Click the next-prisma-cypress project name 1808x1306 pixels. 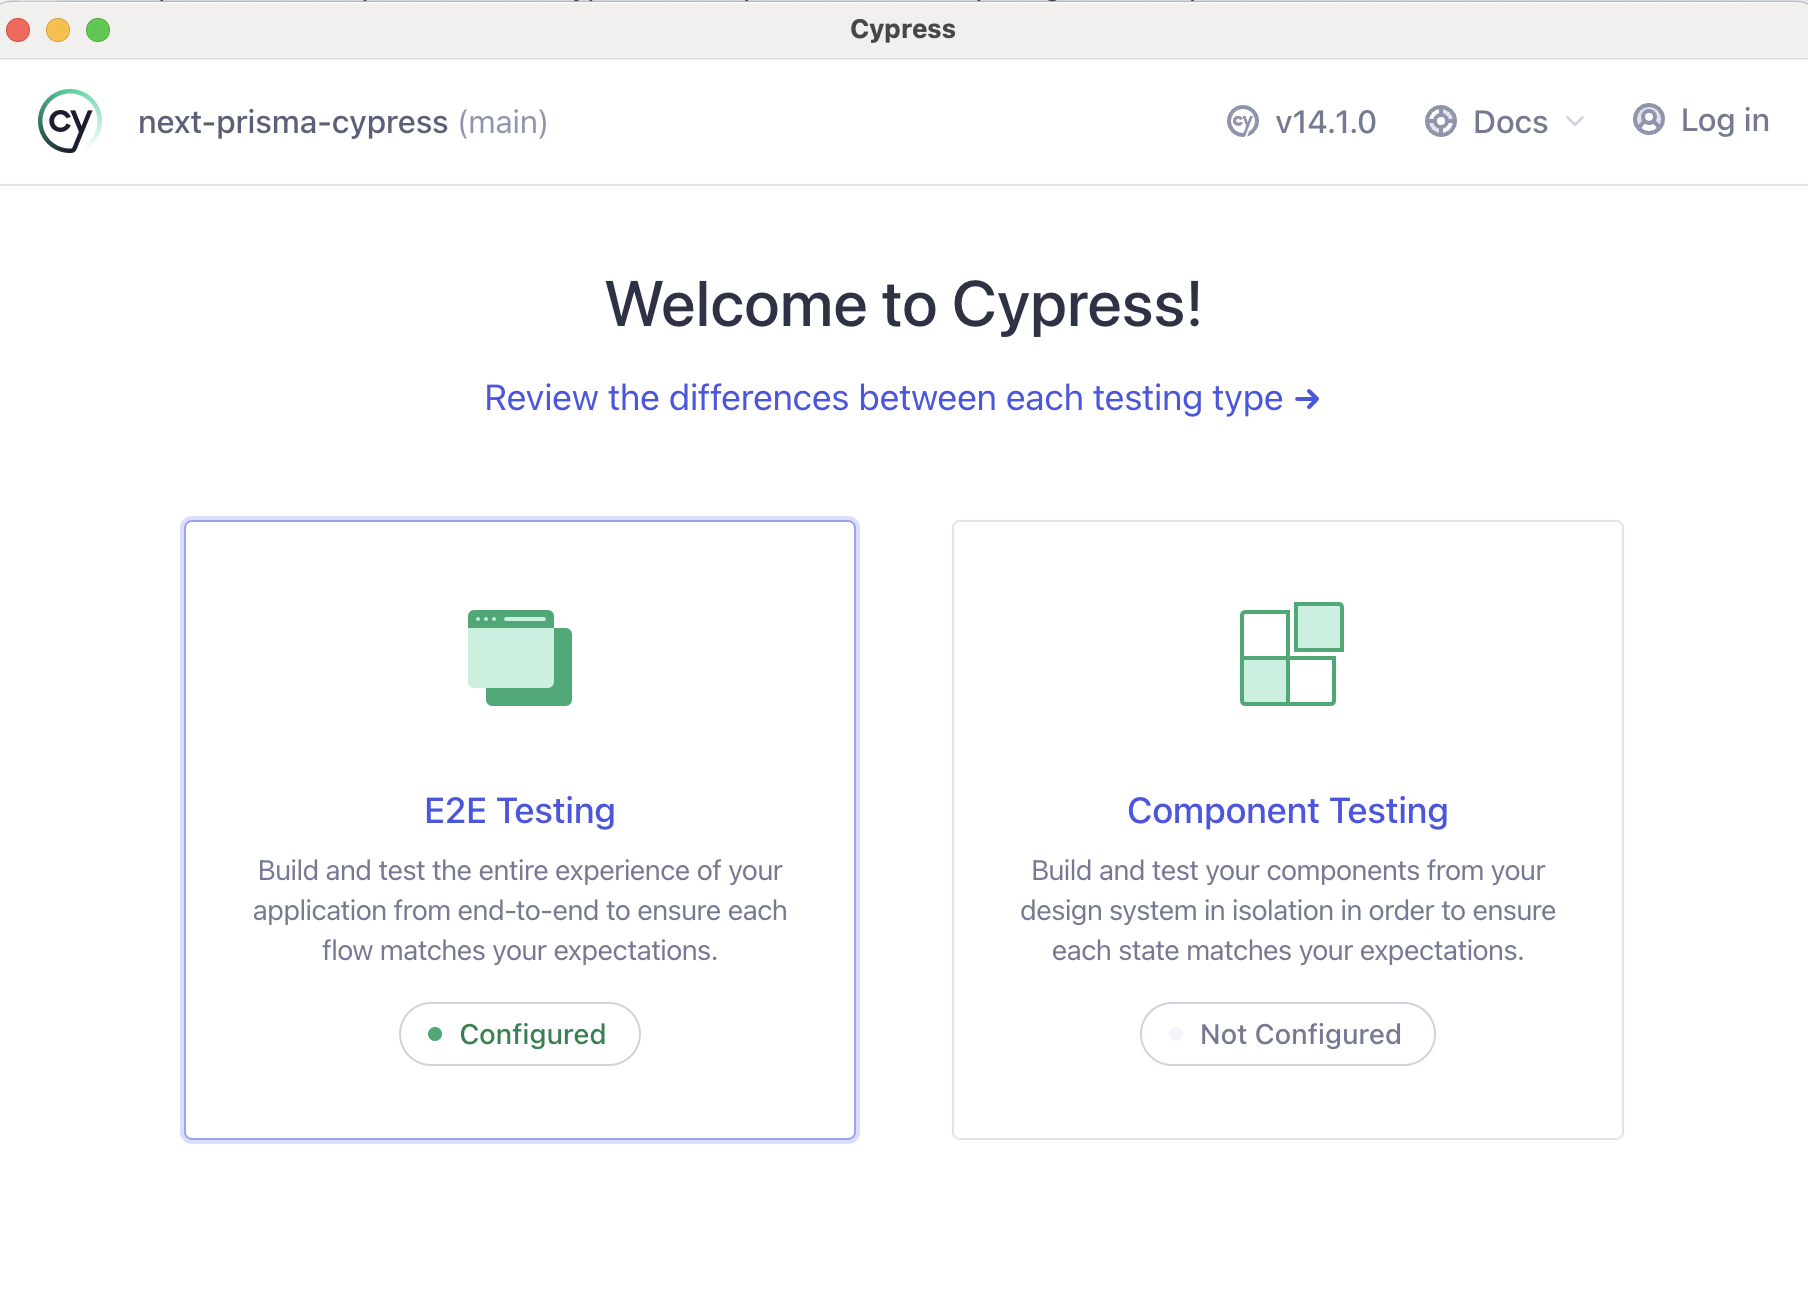pos(293,122)
